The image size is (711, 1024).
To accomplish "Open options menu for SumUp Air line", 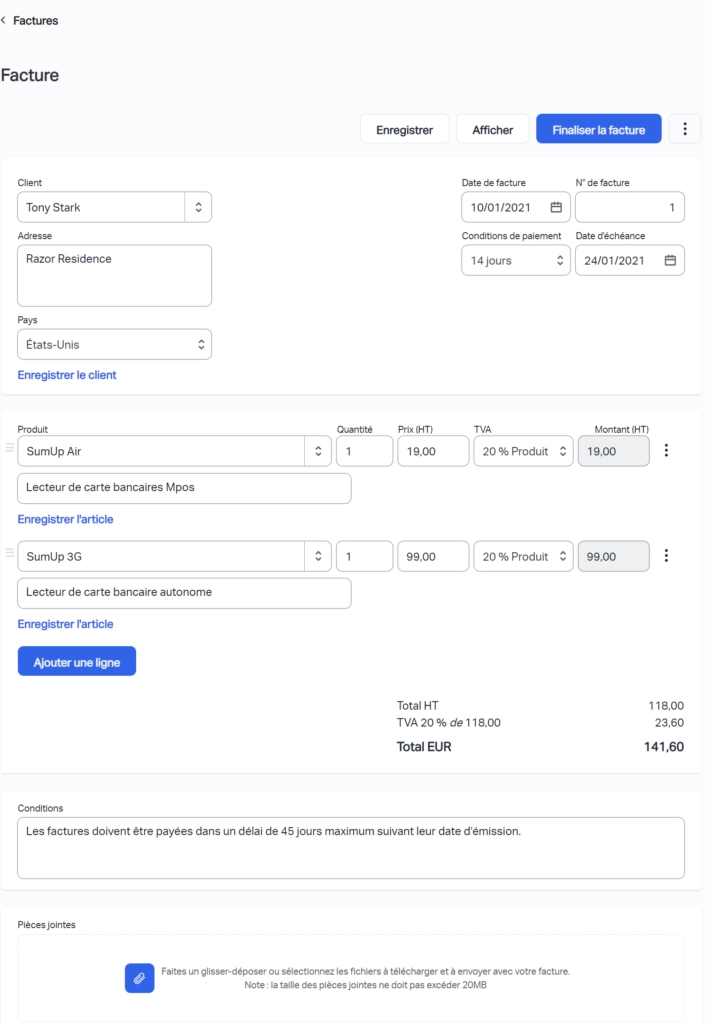I will pyautogui.click(x=666, y=451).
